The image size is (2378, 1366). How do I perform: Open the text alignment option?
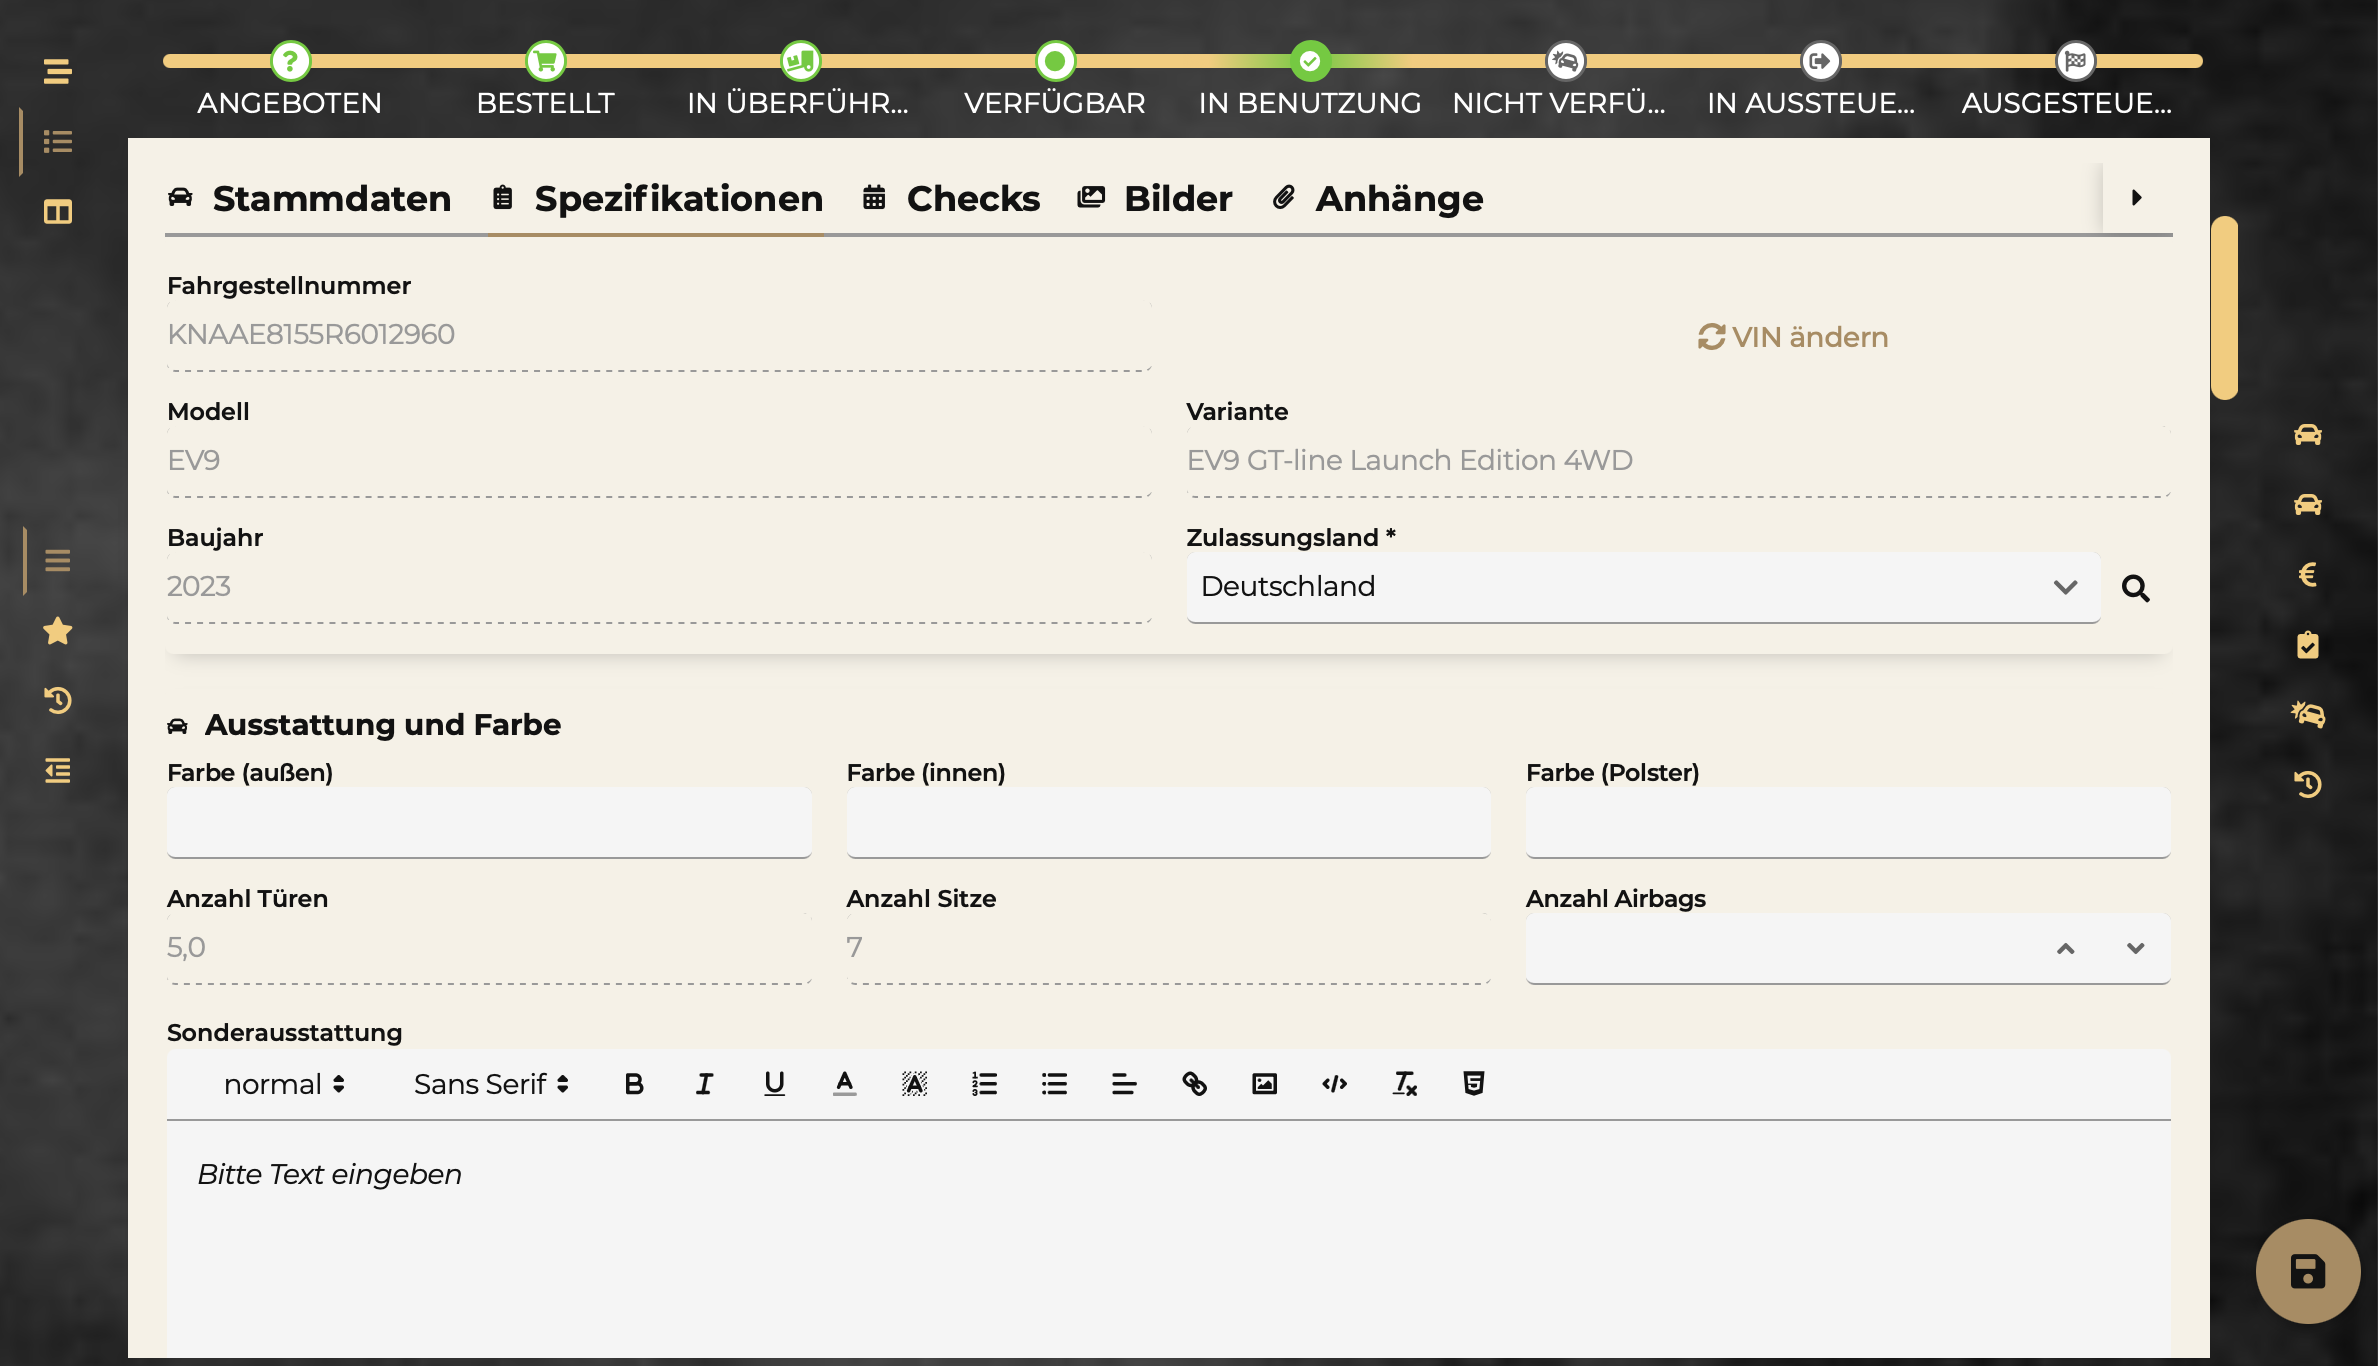(x=1124, y=1084)
